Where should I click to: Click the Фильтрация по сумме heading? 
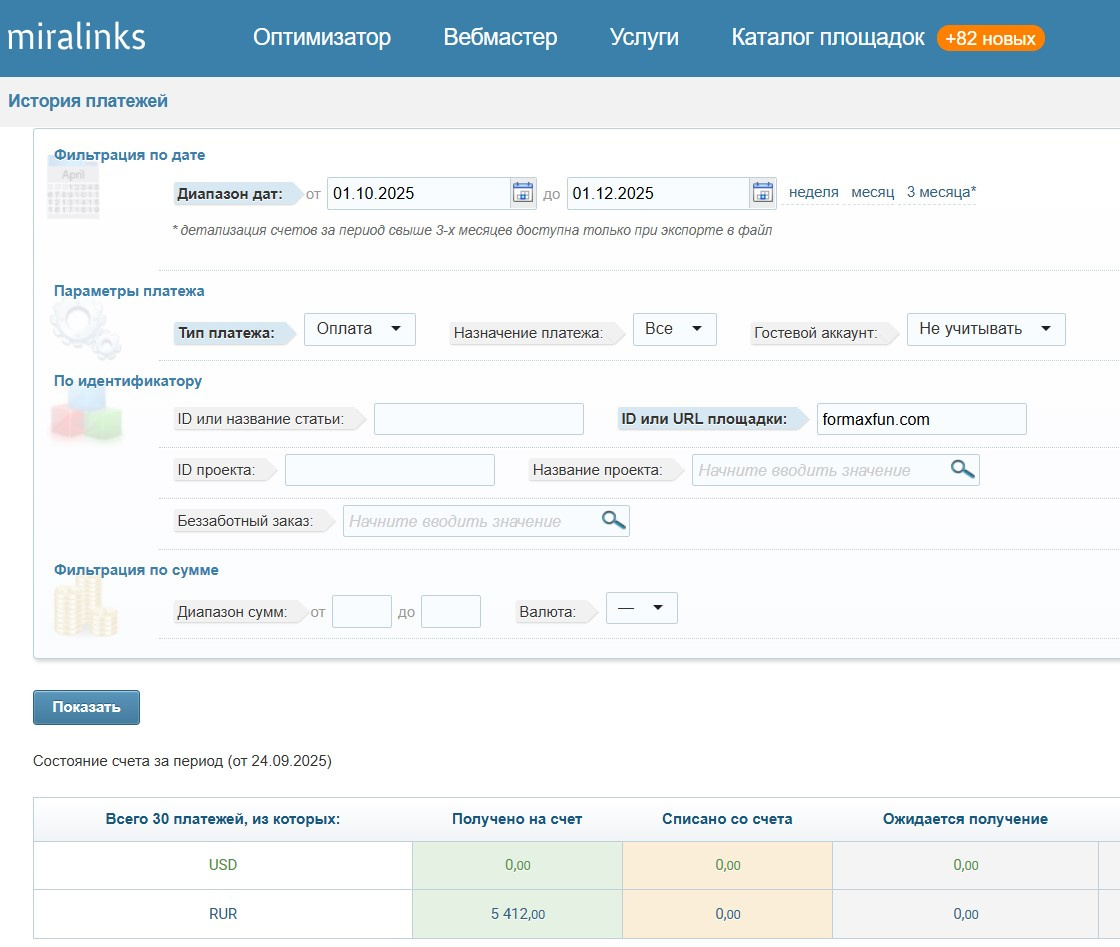click(x=136, y=570)
